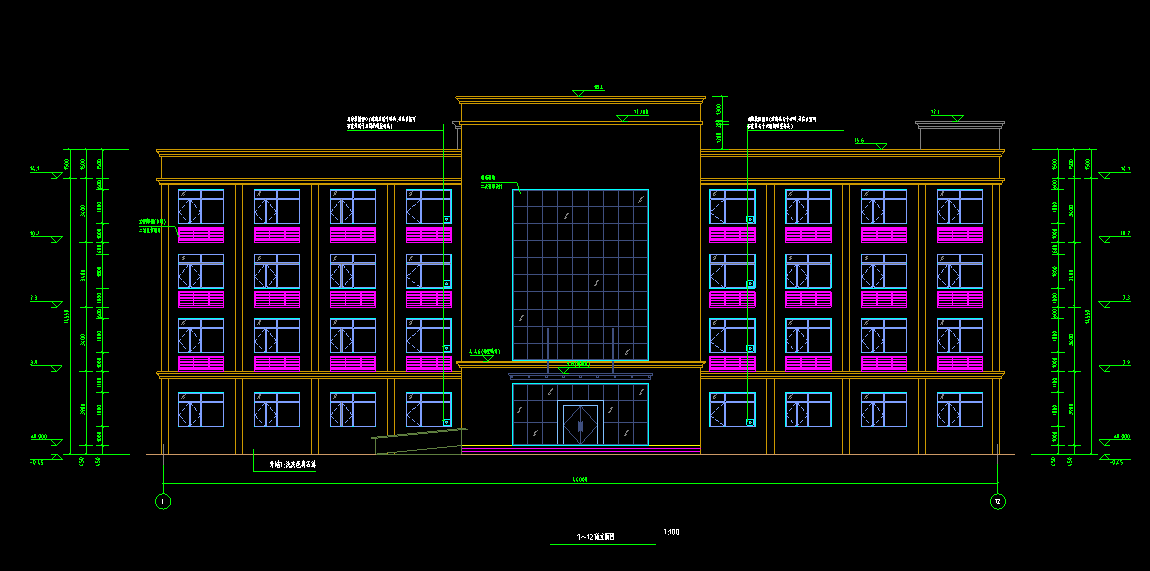
Task: Select the plinth material note below ground line
Action: point(291,465)
